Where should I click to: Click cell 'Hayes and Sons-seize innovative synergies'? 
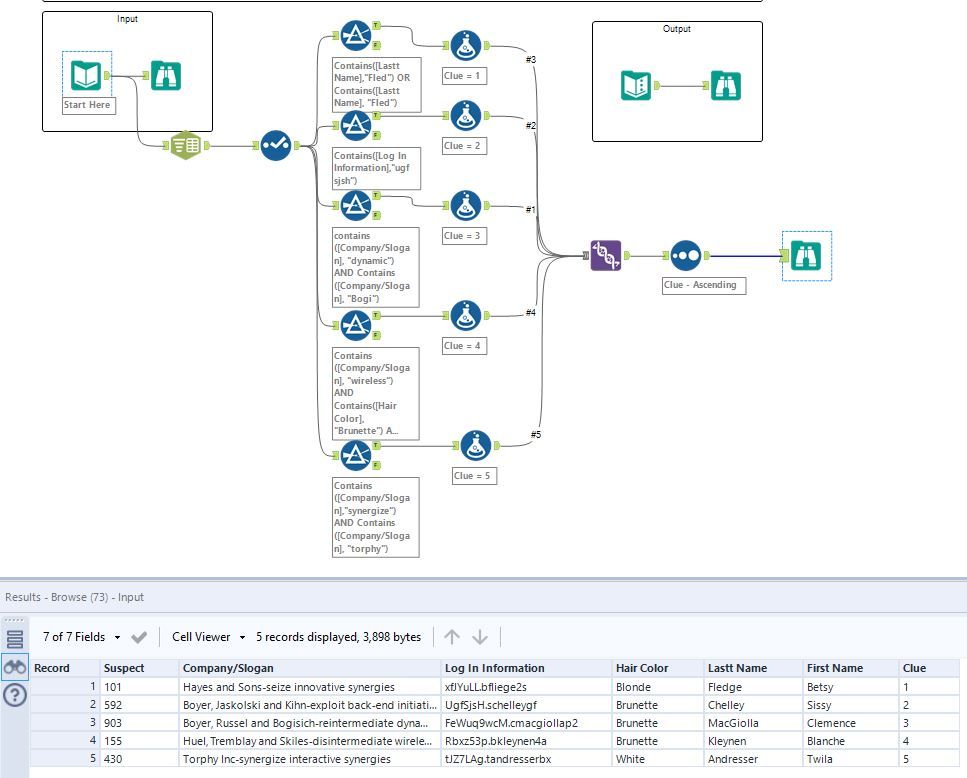(310, 687)
